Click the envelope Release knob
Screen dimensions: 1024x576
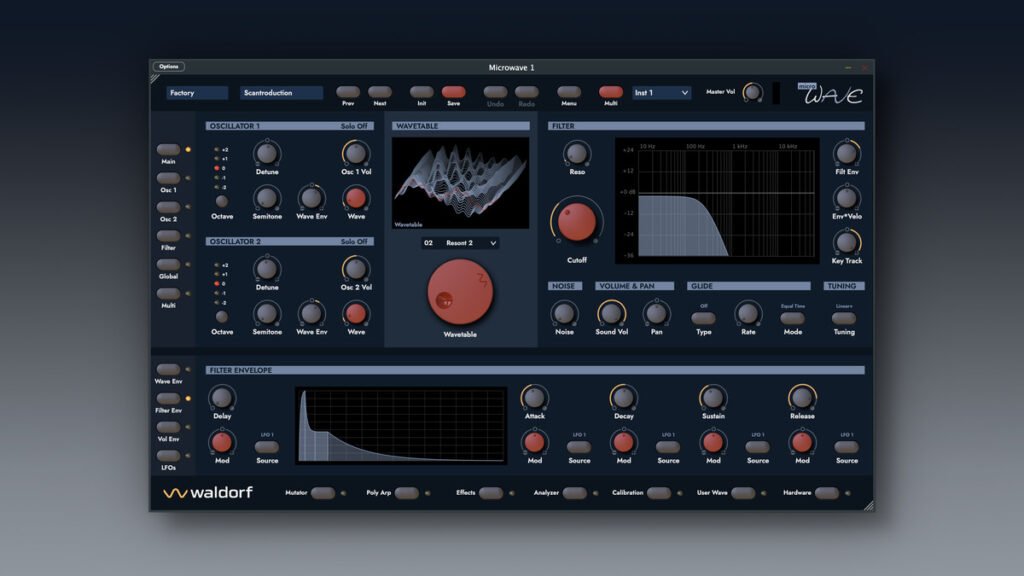pos(802,398)
